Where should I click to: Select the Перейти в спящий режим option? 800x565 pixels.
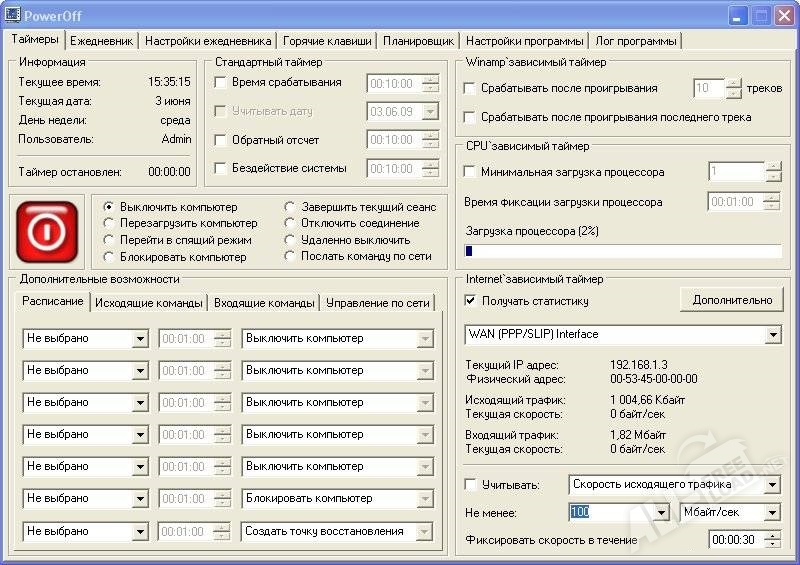coord(110,240)
